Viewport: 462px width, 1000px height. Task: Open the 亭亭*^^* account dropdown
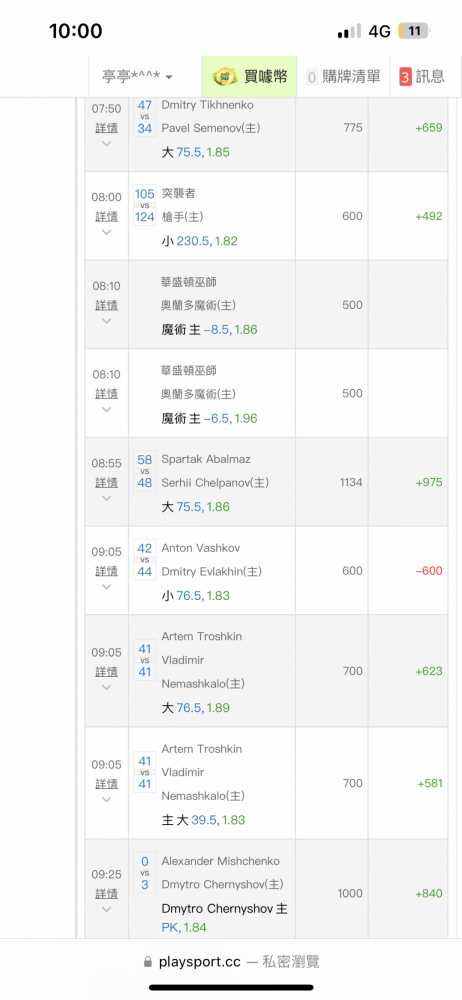[x=138, y=77]
